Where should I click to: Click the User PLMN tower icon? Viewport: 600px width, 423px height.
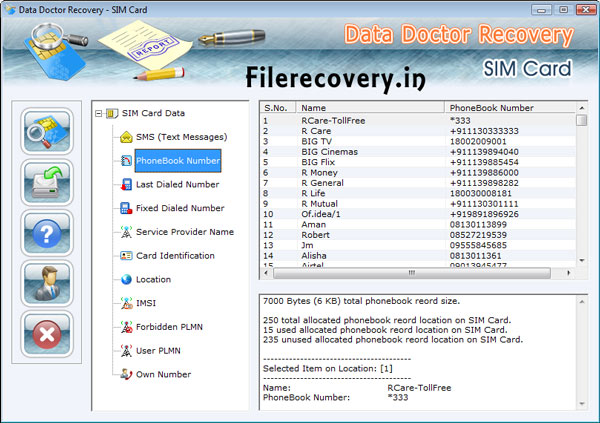coord(126,351)
